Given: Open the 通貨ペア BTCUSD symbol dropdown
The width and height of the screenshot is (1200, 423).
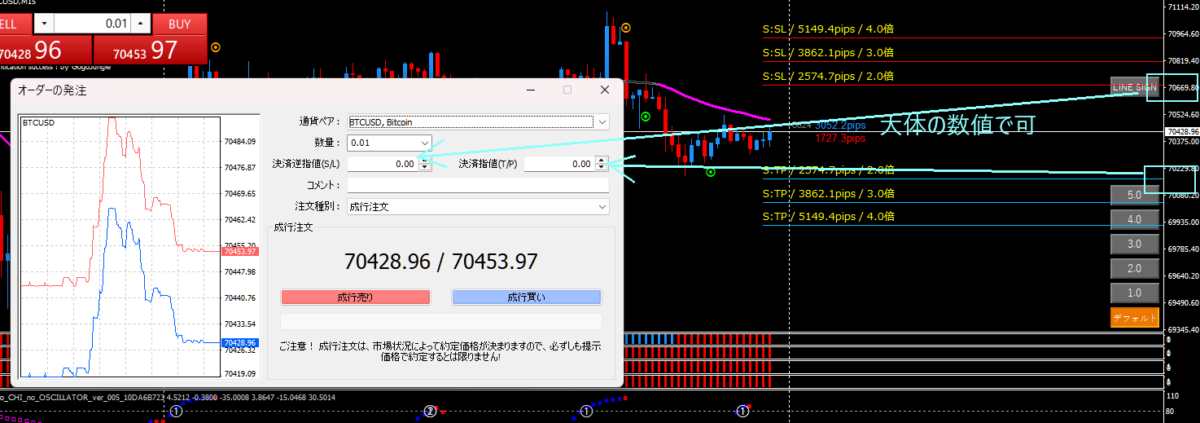Looking at the screenshot, I should pos(601,122).
